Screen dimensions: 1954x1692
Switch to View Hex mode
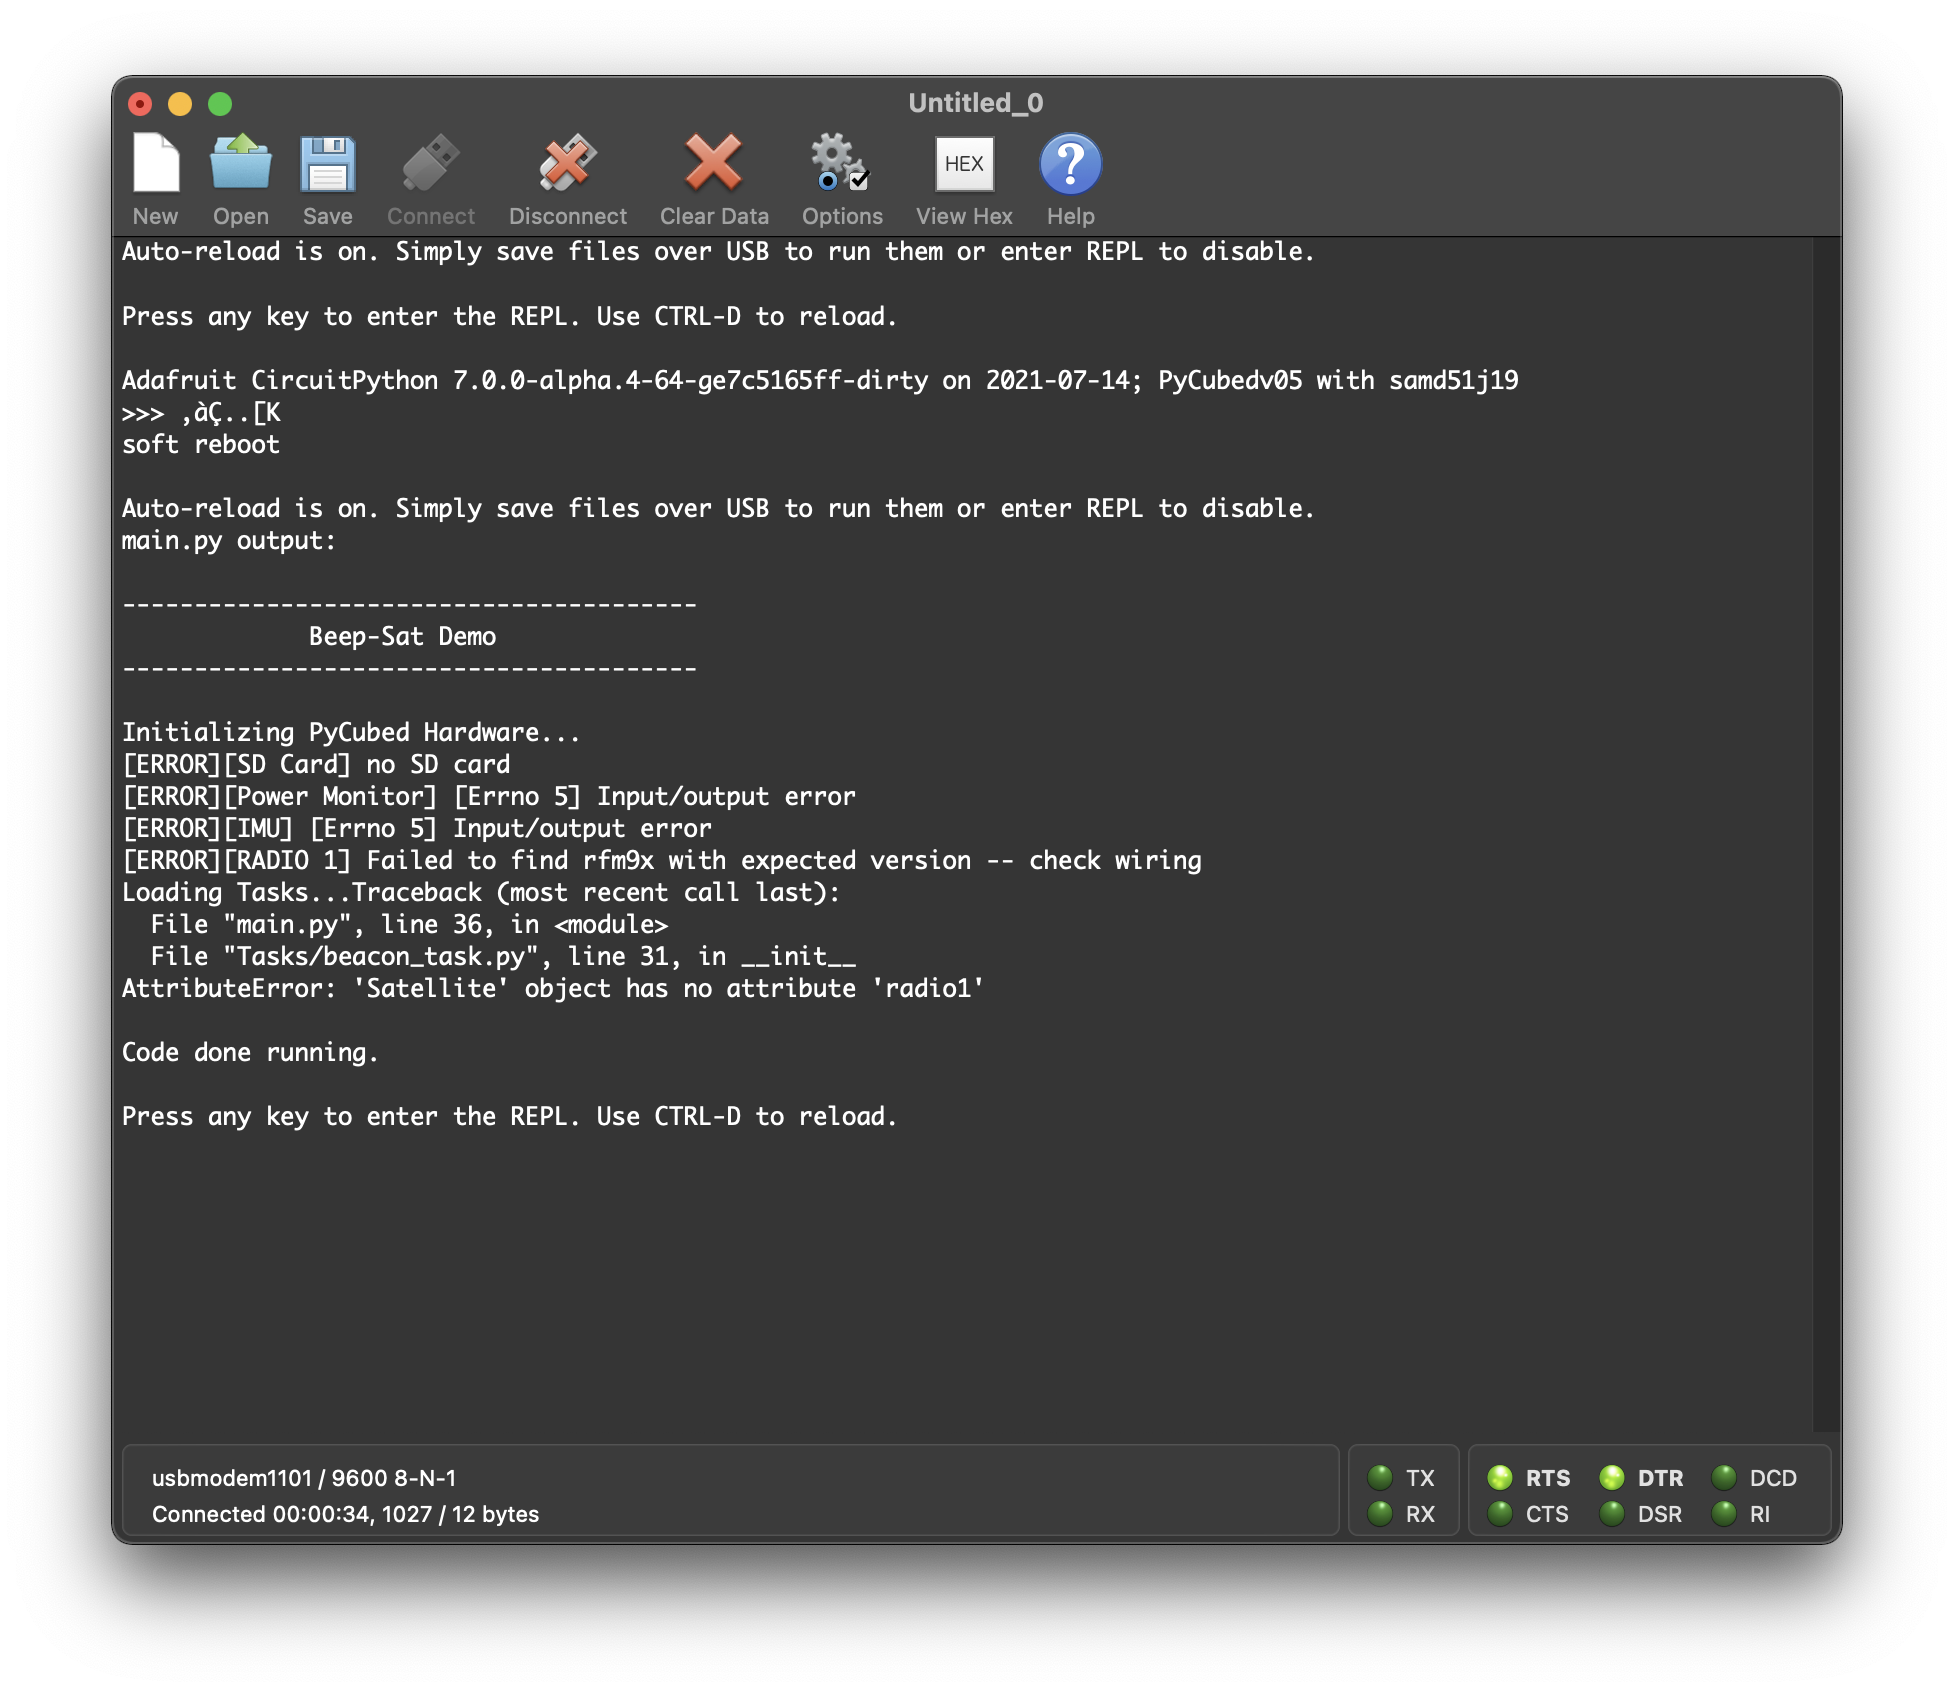pos(963,163)
